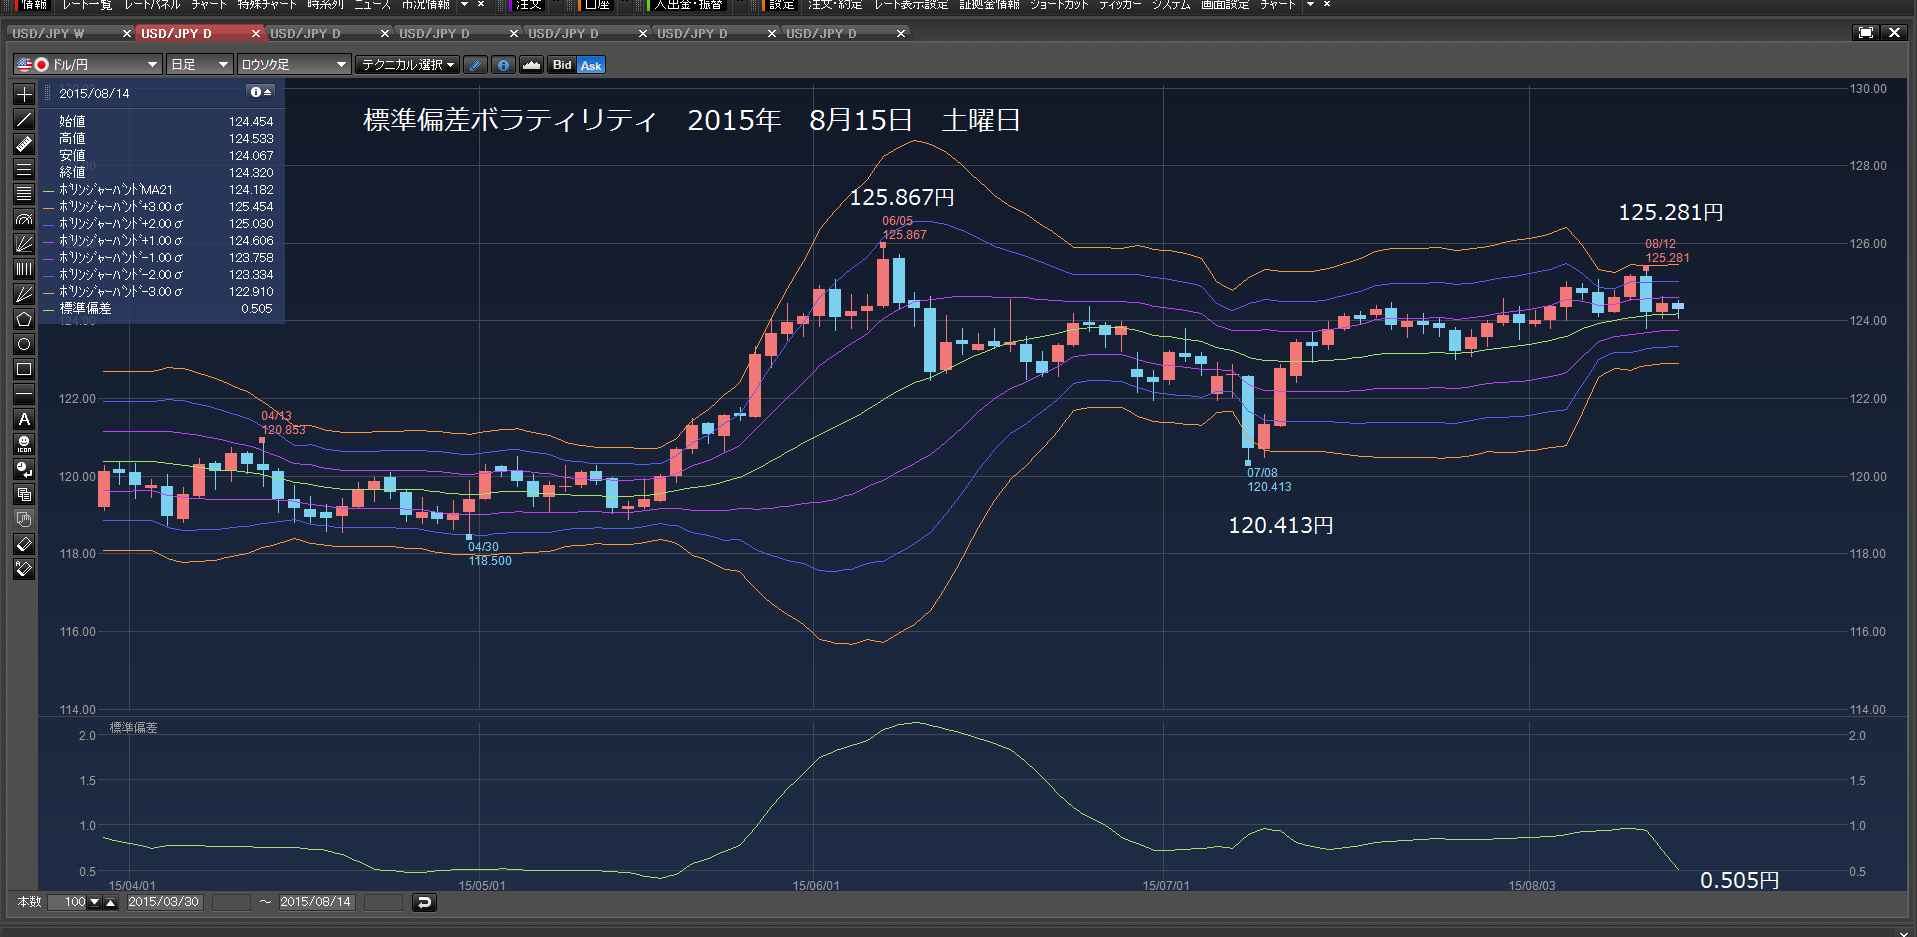Click the area chart icon in toolbar
The width and height of the screenshot is (1917, 937).
[x=531, y=65]
